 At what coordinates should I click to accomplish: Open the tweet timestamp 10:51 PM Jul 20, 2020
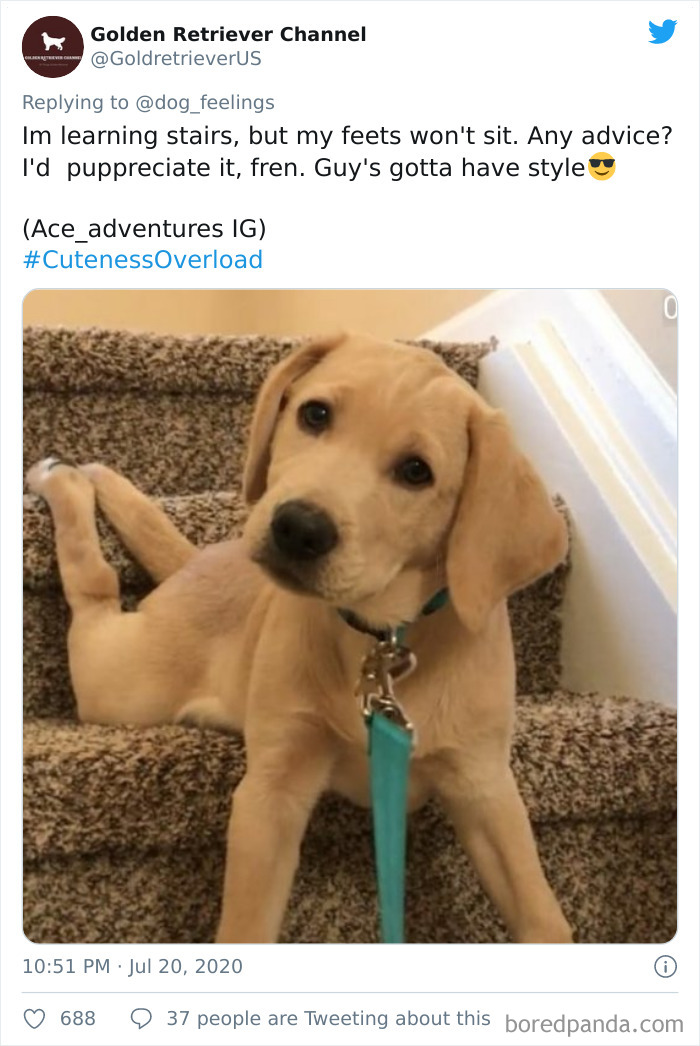130,966
